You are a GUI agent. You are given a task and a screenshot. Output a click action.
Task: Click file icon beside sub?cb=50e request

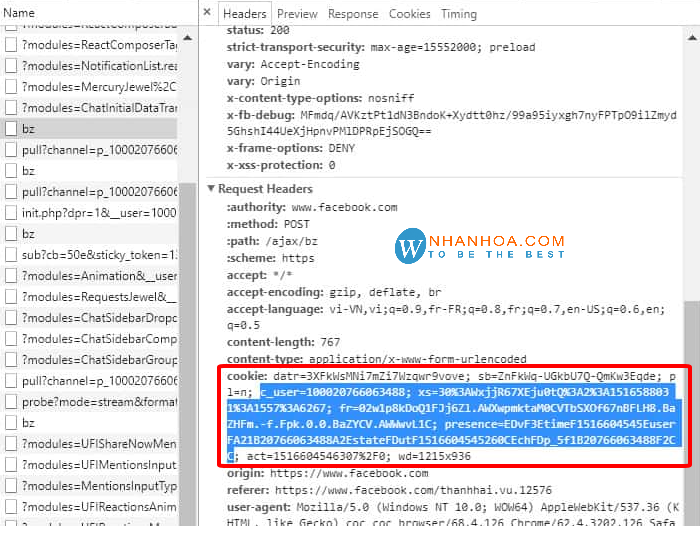coord(11,254)
